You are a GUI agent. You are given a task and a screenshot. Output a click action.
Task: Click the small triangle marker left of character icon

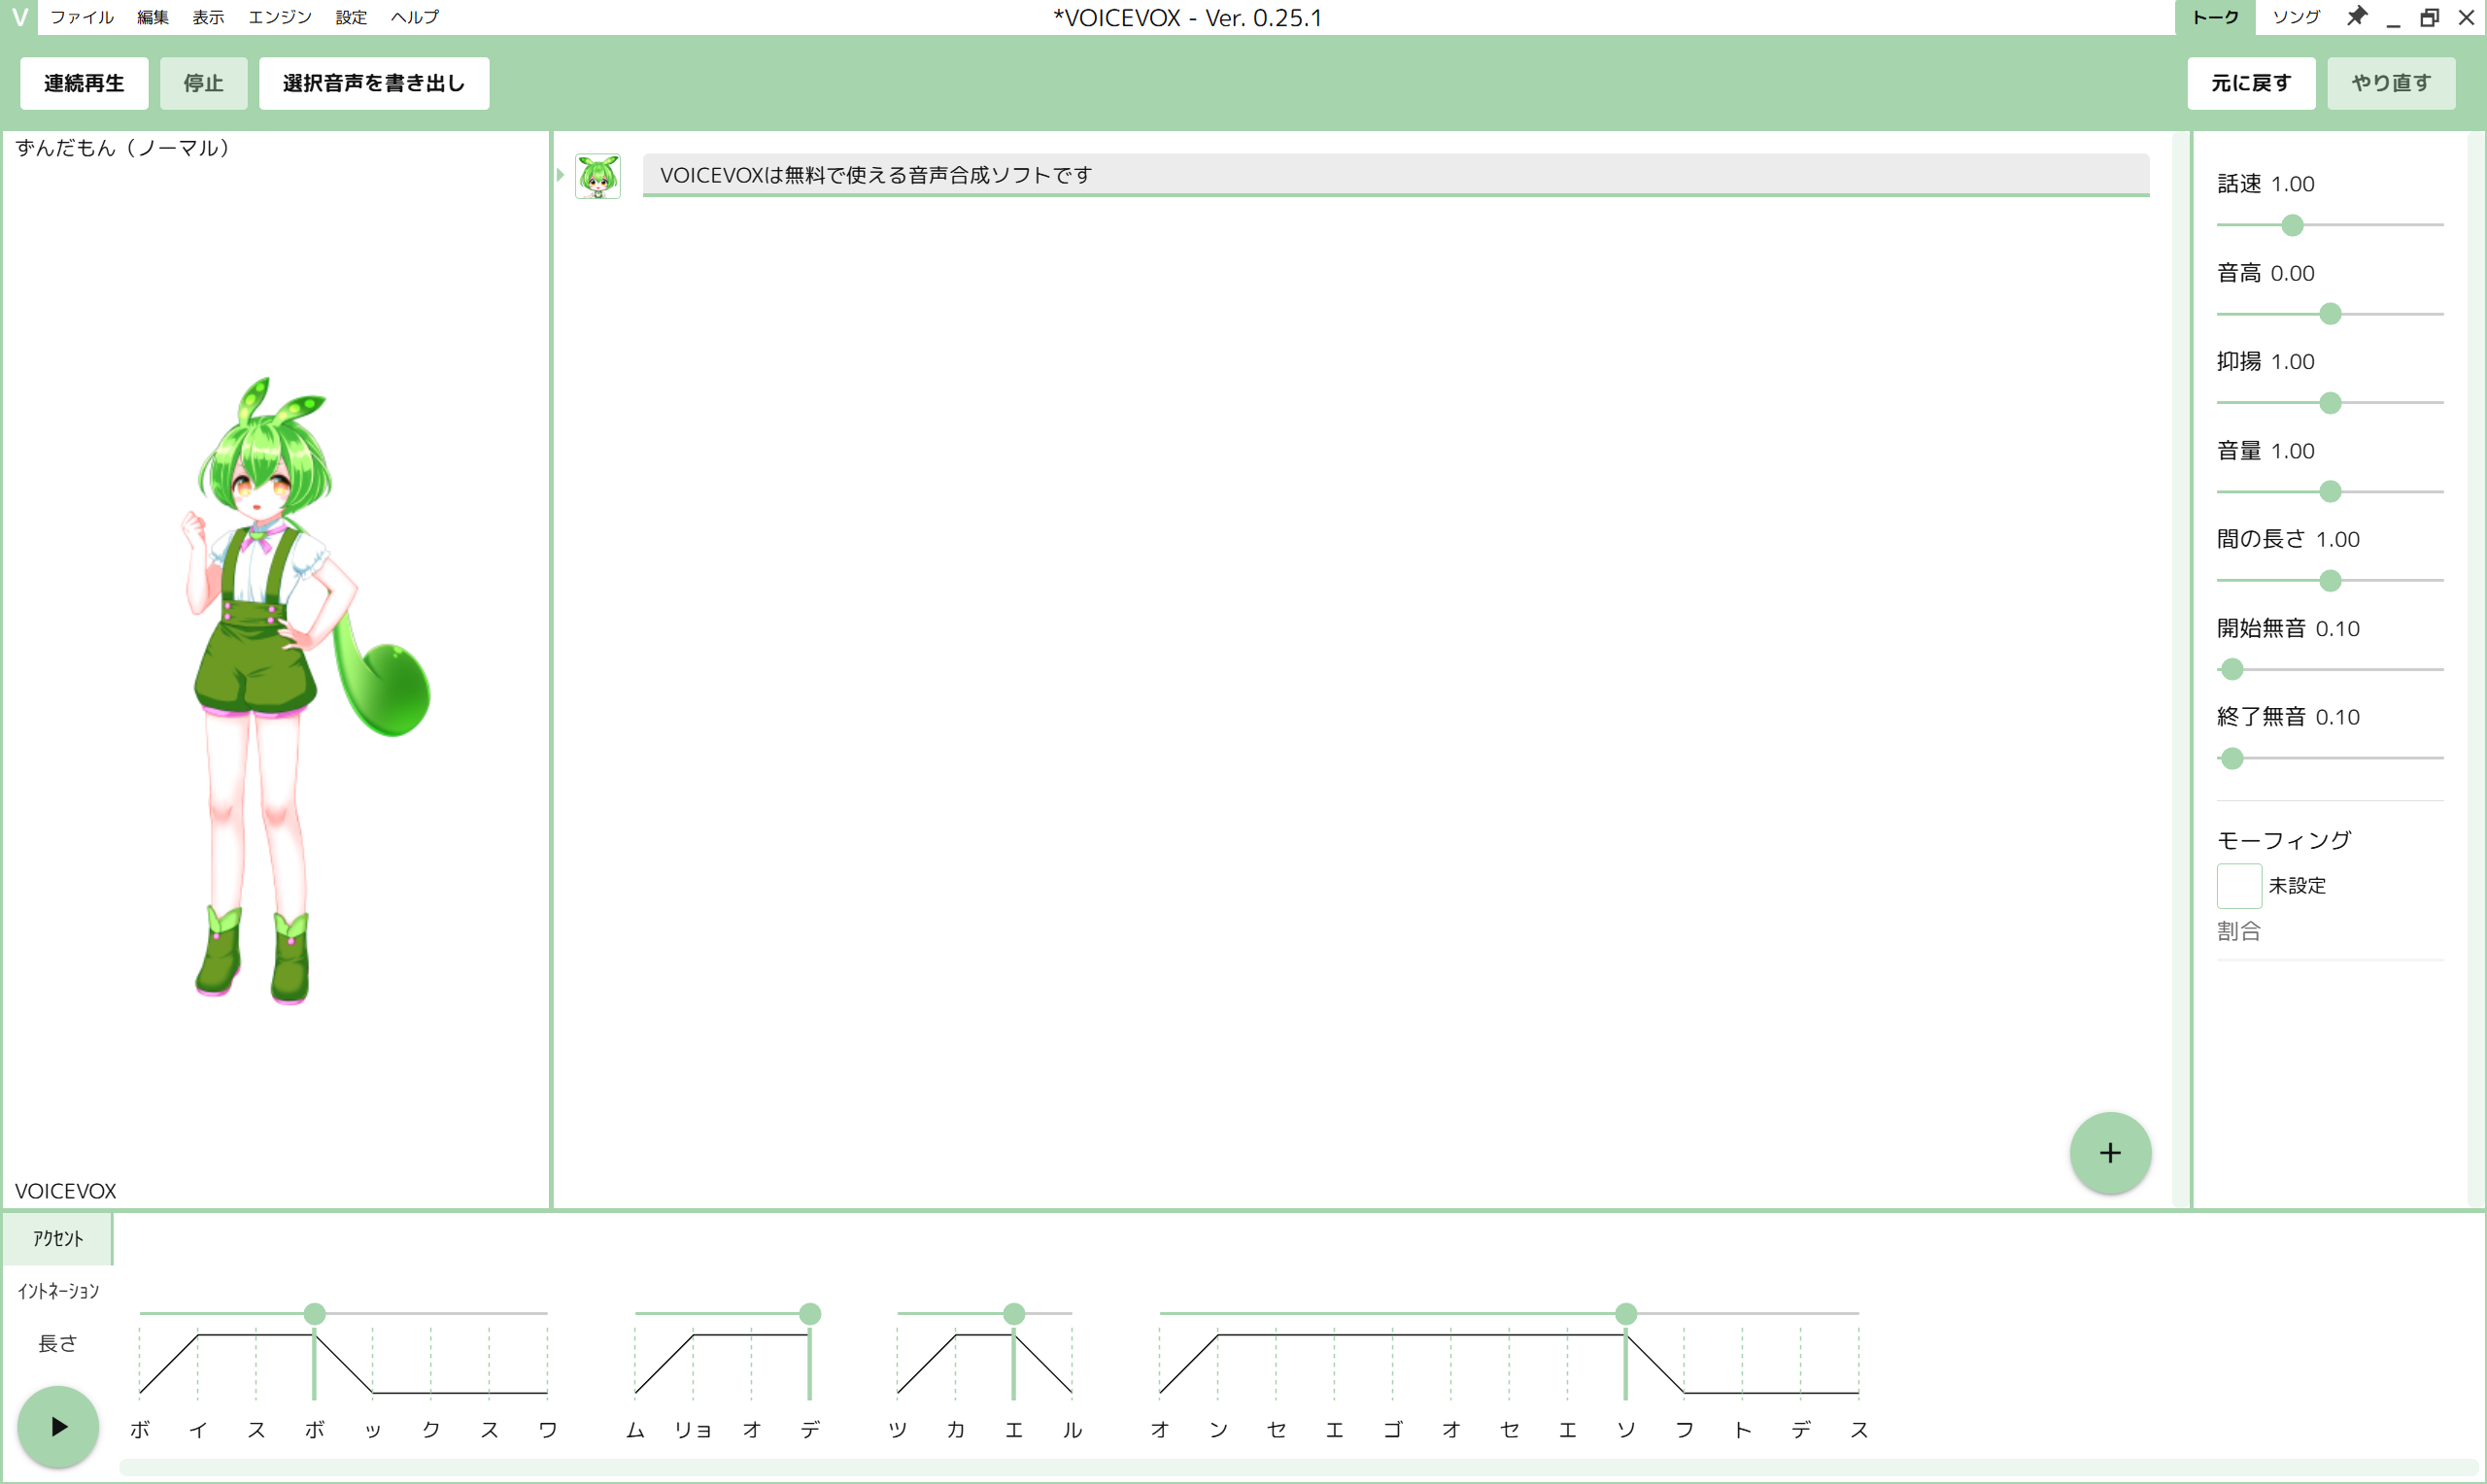[561, 175]
